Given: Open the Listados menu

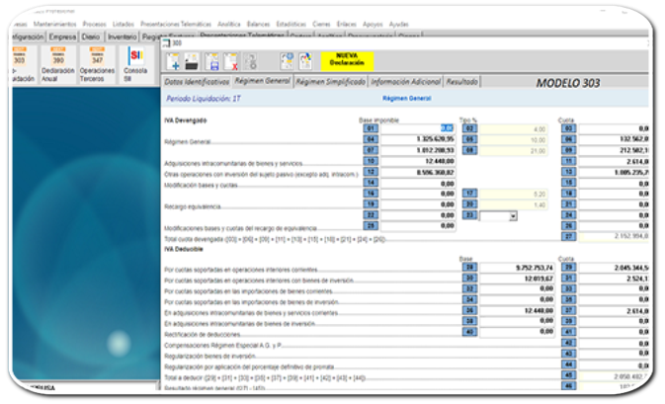Looking at the screenshot, I should tap(123, 24).
